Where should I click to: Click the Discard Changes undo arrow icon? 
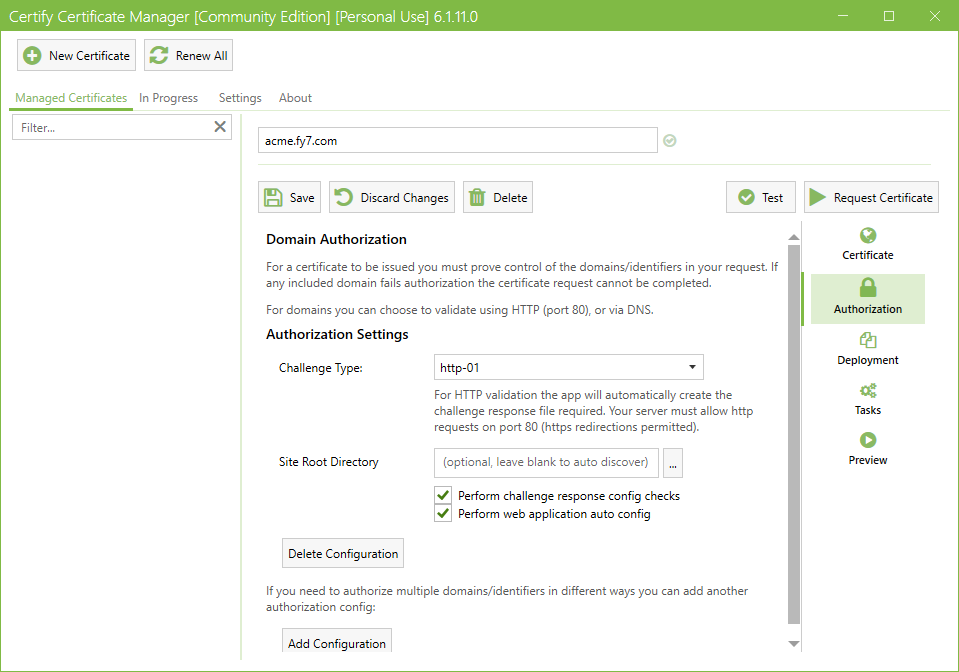click(x=344, y=197)
